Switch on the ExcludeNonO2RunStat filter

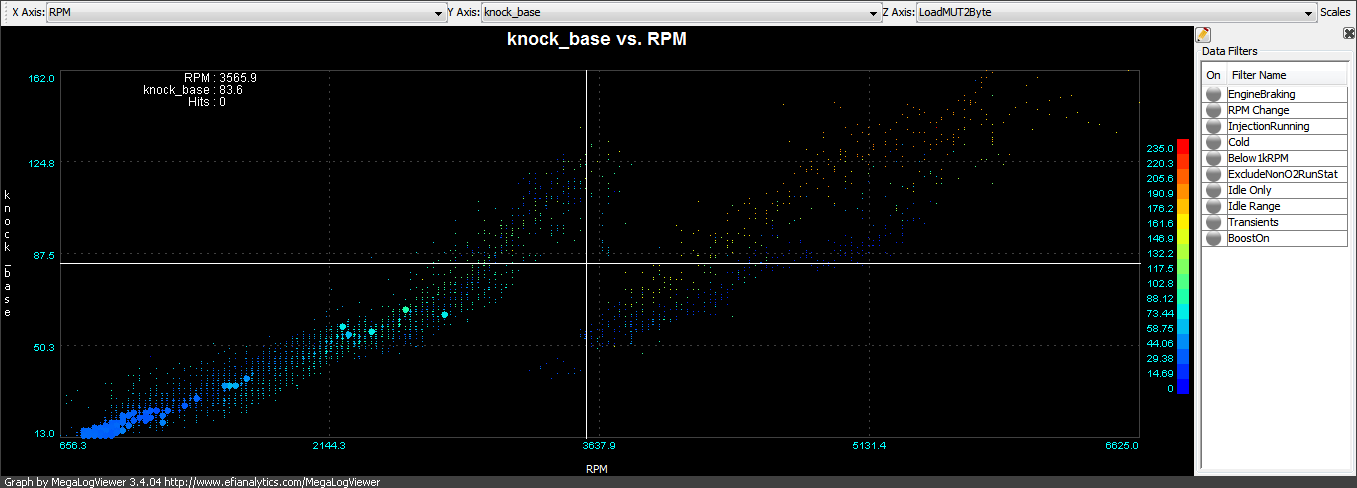pos(1213,174)
